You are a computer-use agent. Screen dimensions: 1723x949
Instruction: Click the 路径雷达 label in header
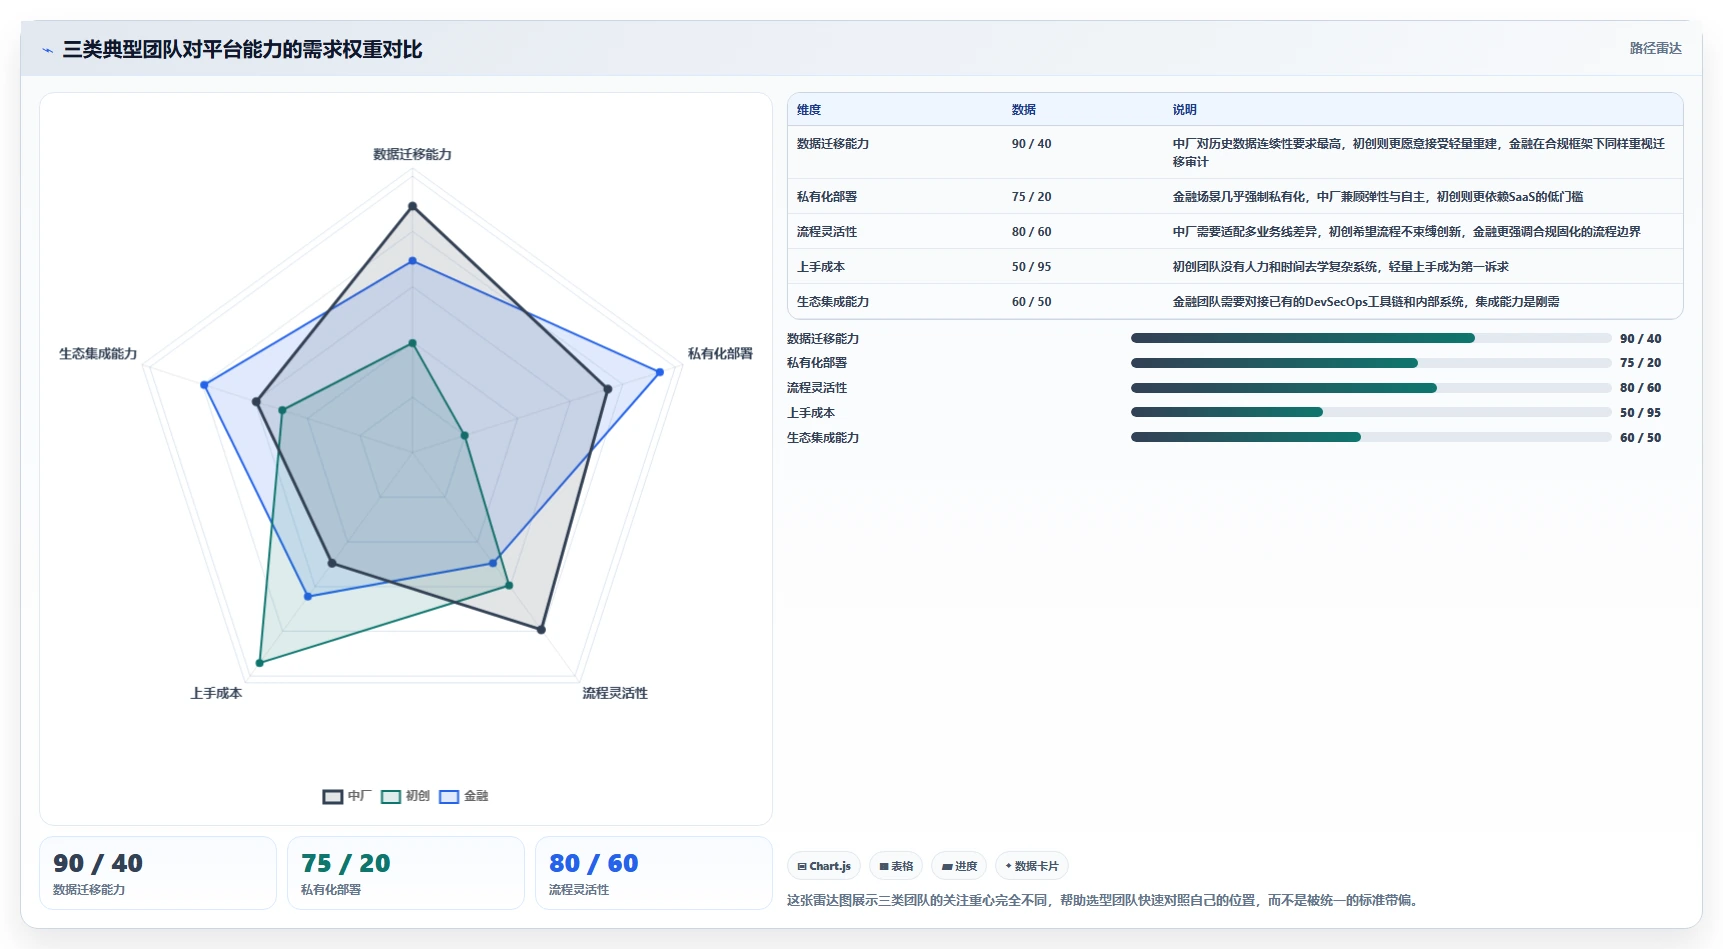coord(1655,48)
